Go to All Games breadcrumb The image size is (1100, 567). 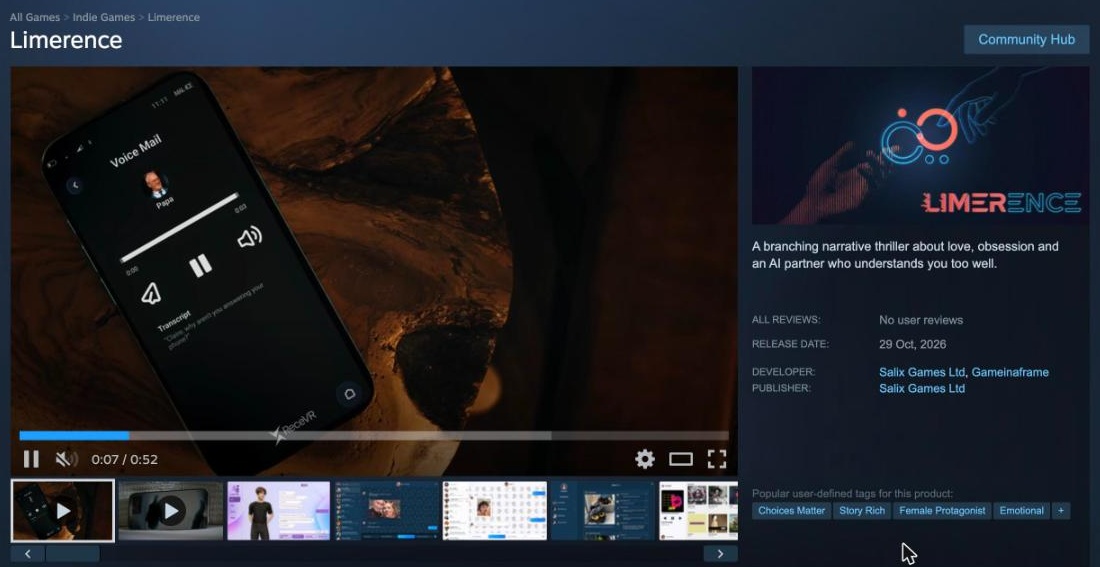coord(34,17)
